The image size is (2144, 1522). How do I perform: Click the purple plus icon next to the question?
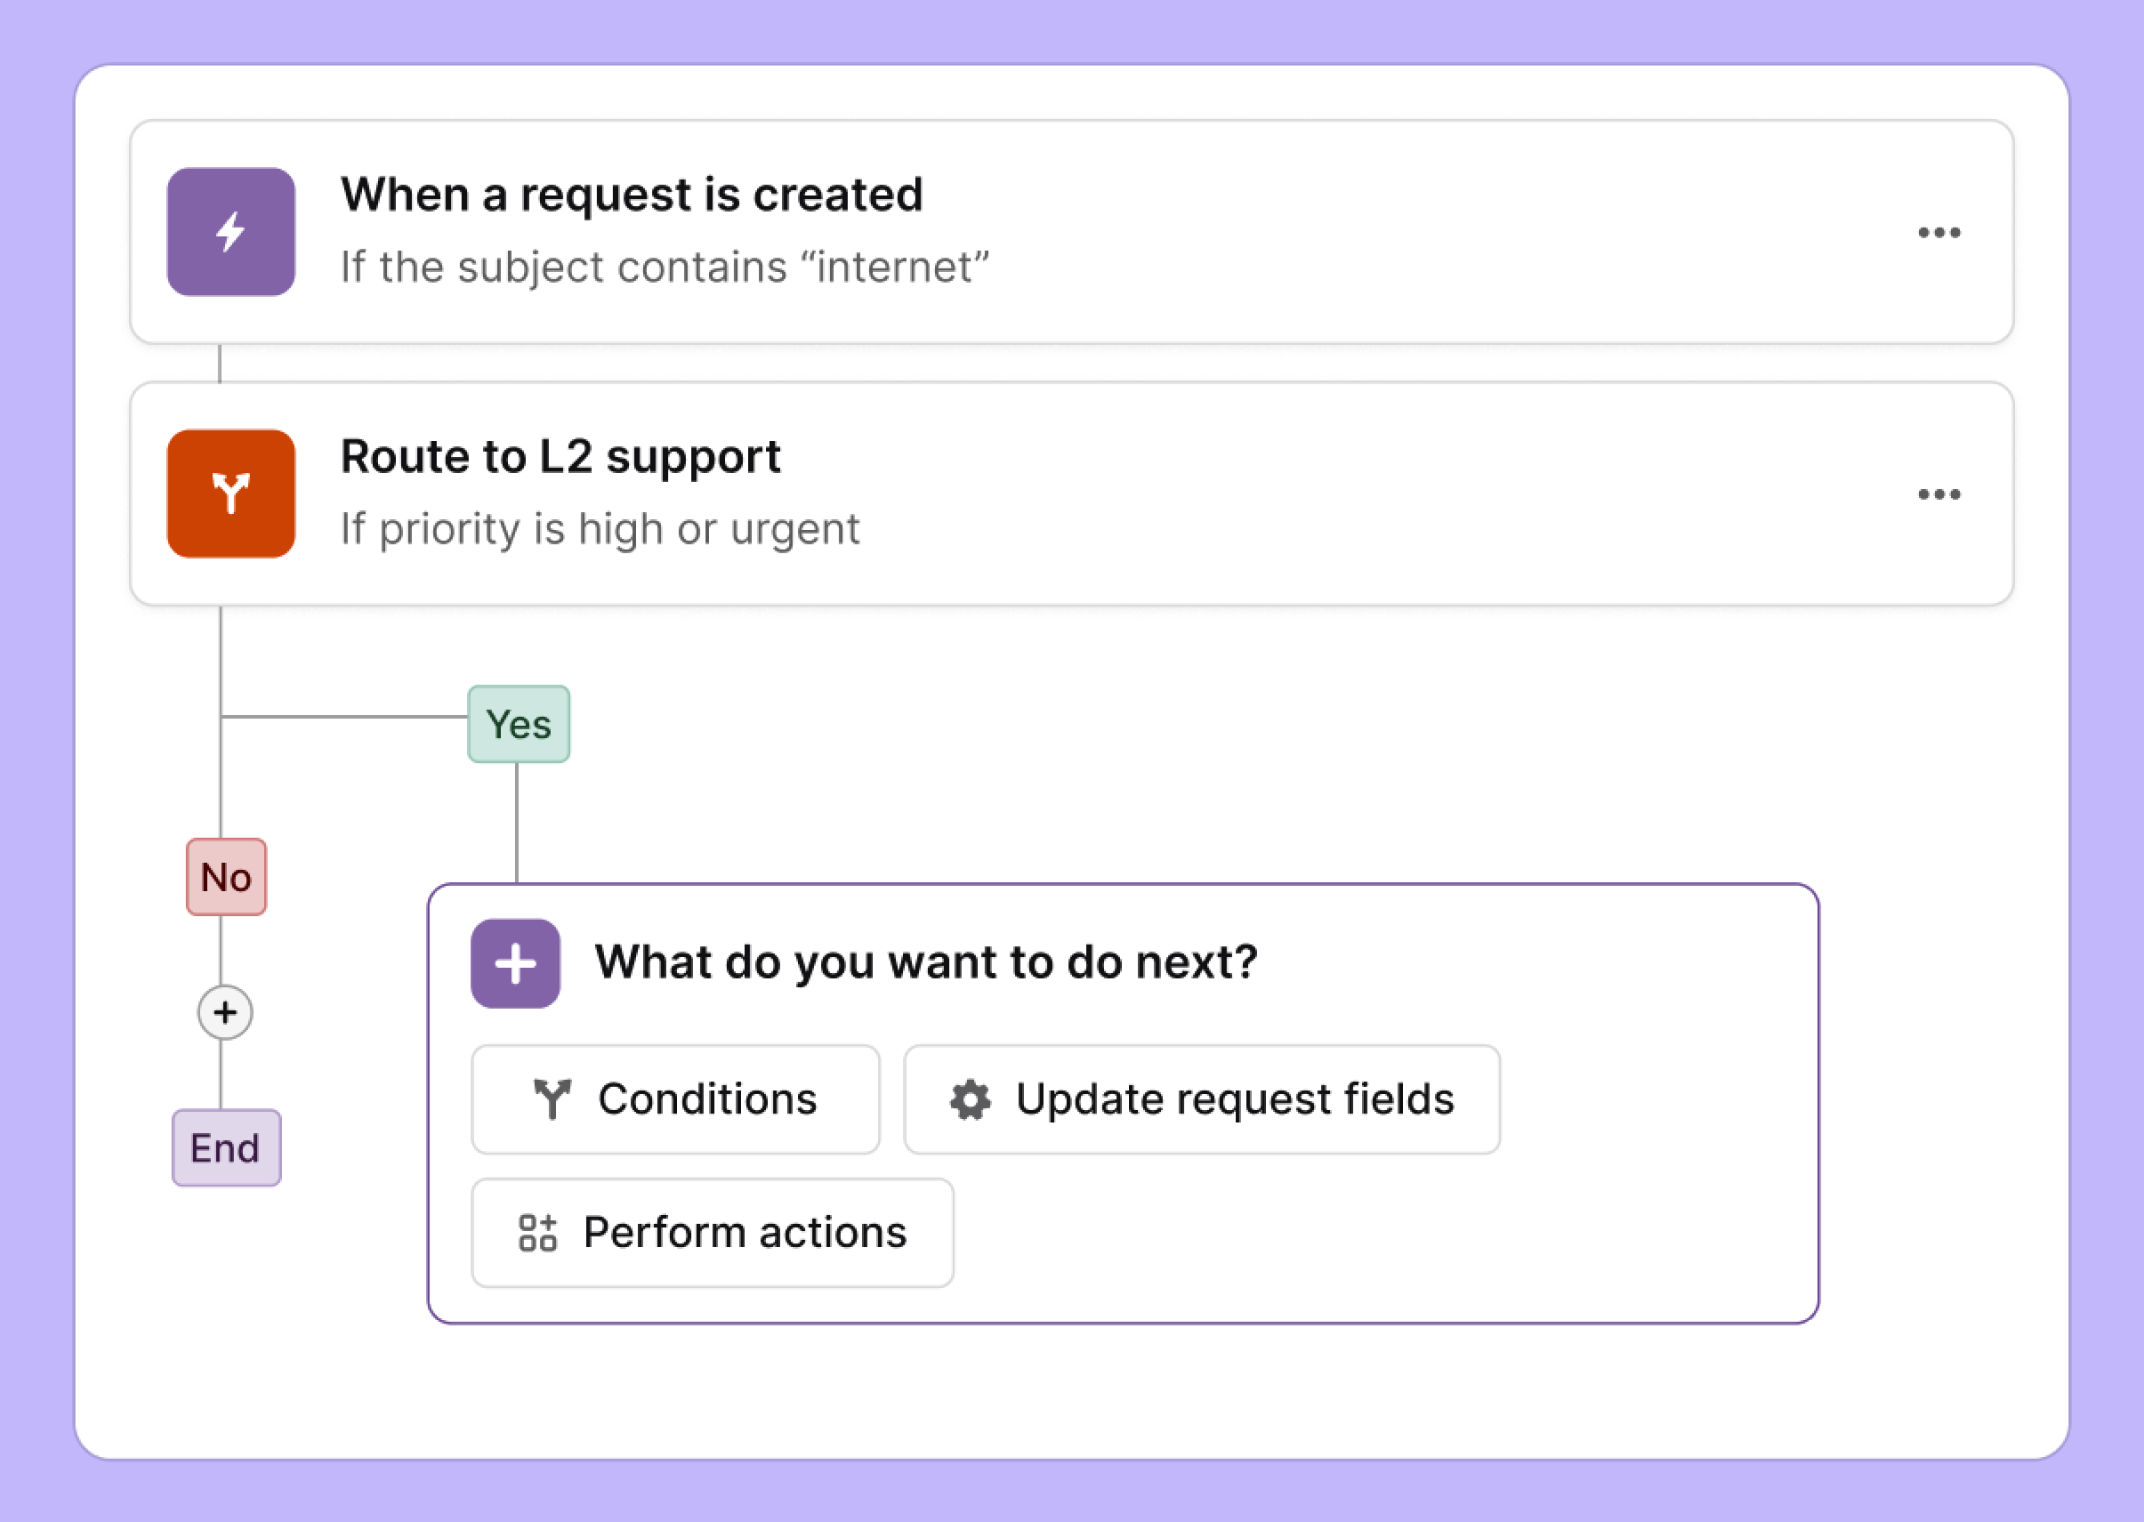point(515,962)
